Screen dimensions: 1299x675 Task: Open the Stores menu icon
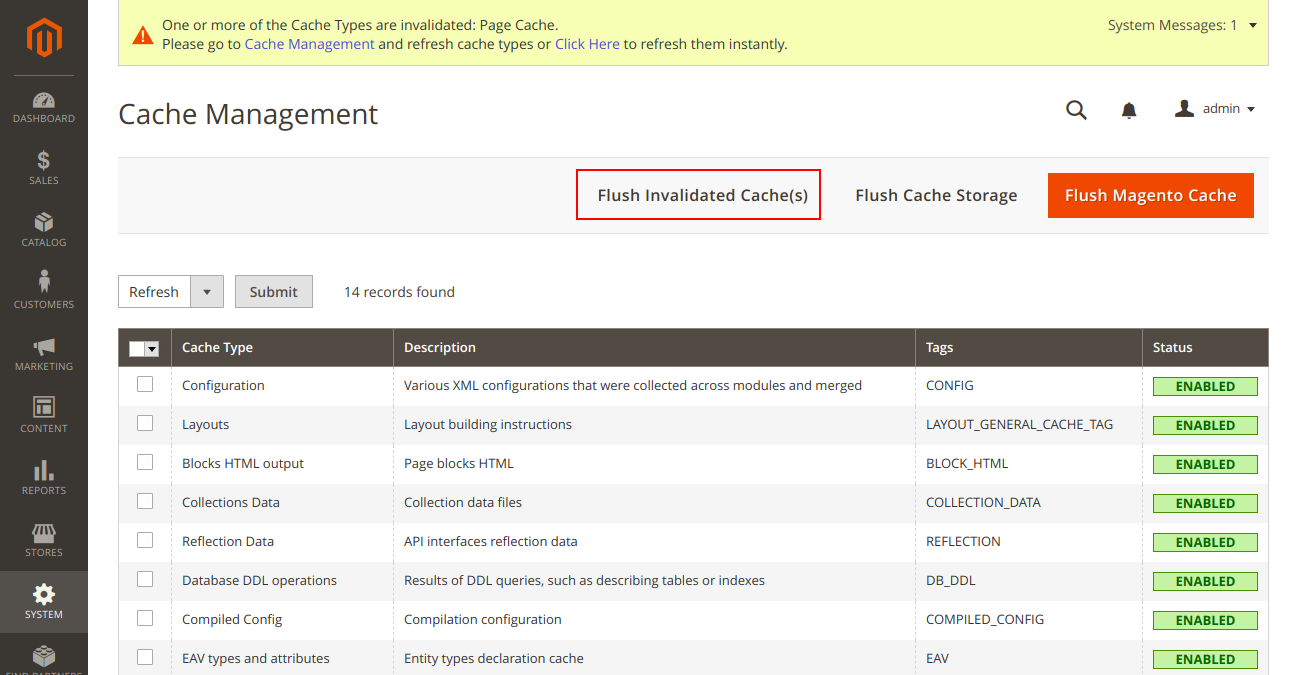click(44, 532)
